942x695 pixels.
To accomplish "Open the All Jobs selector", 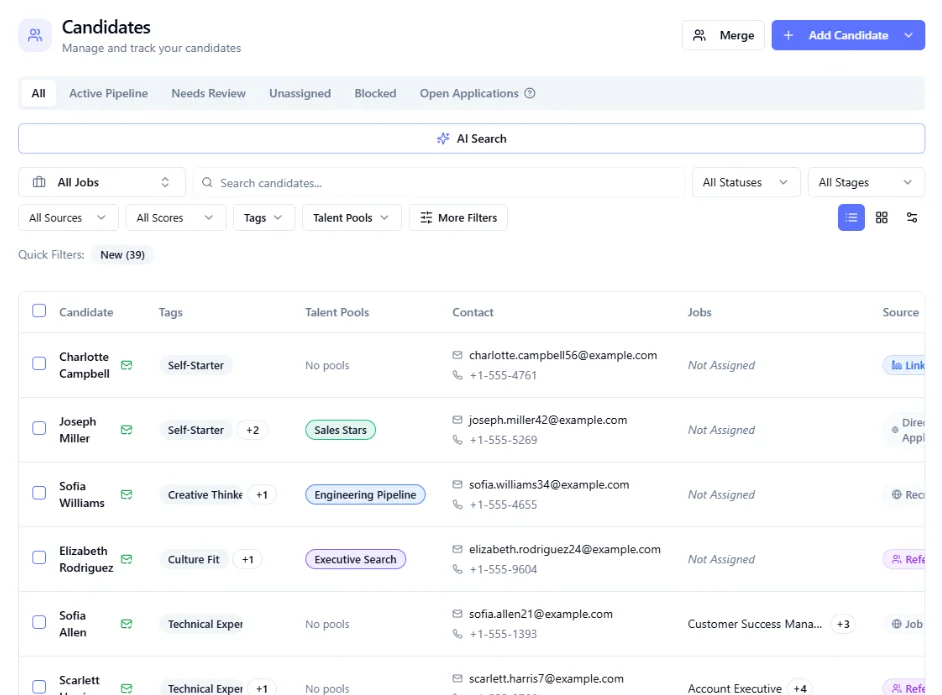I will (102, 182).
